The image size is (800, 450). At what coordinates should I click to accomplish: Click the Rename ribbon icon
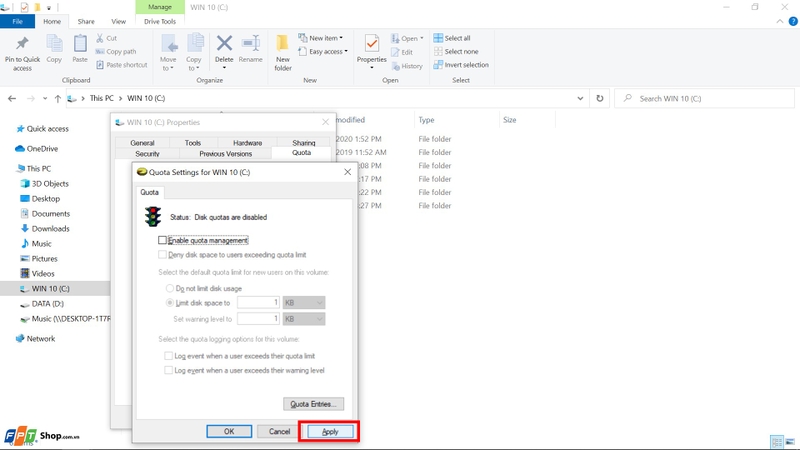coord(251,44)
